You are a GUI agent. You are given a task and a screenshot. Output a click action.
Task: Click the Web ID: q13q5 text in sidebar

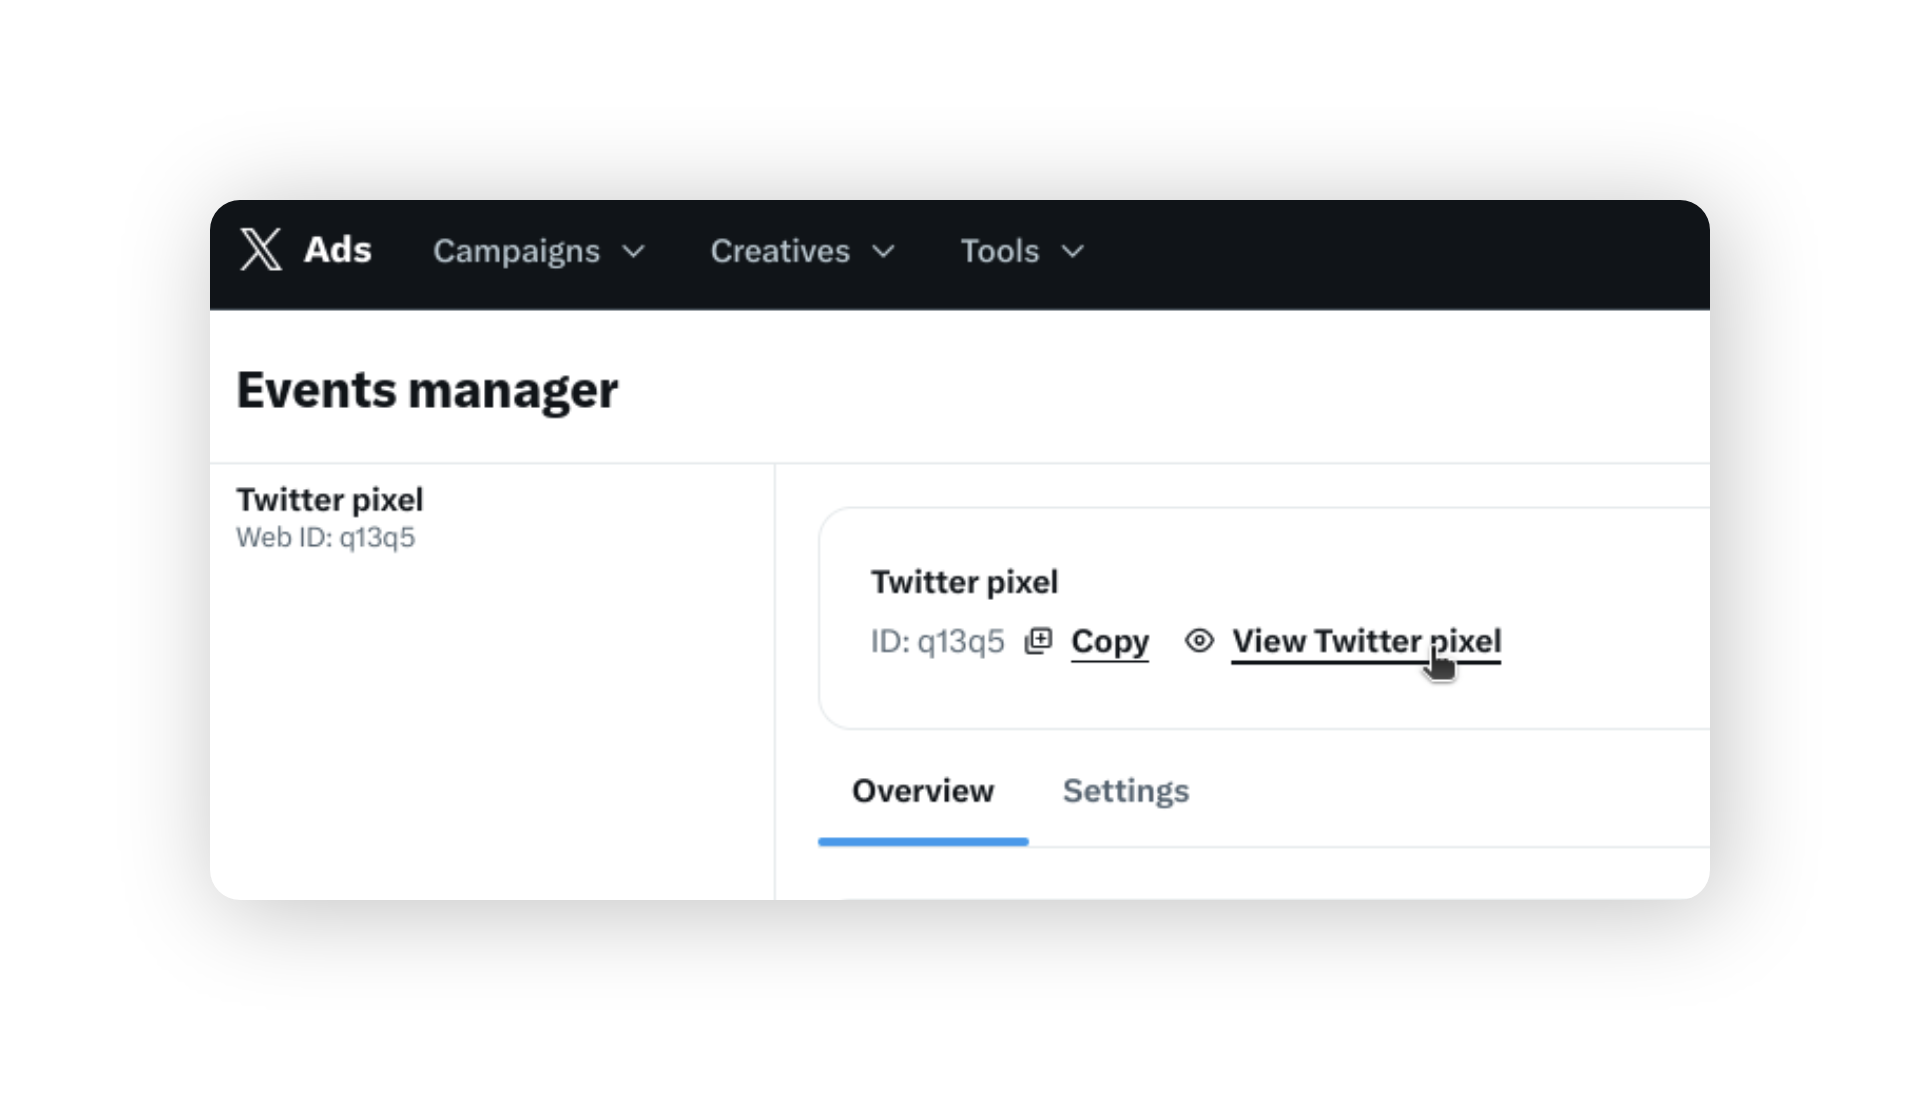(325, 538)
